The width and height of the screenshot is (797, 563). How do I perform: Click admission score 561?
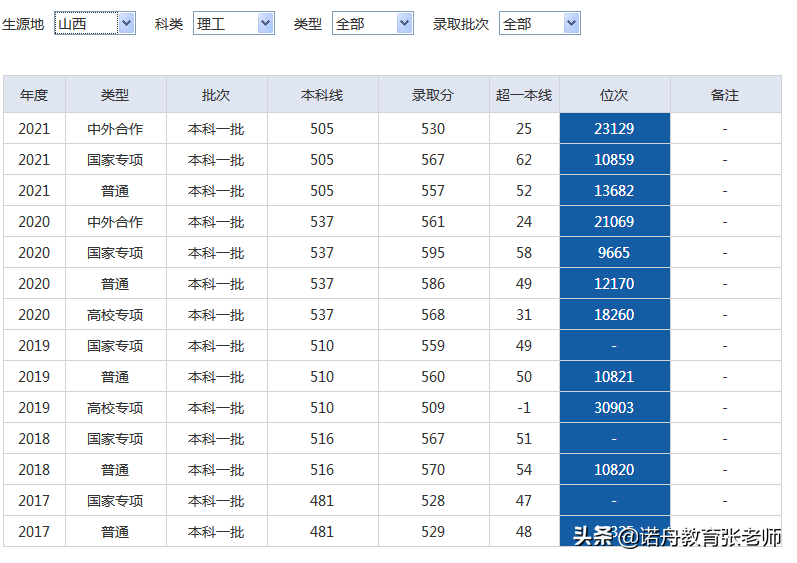(x=433, y=222)
